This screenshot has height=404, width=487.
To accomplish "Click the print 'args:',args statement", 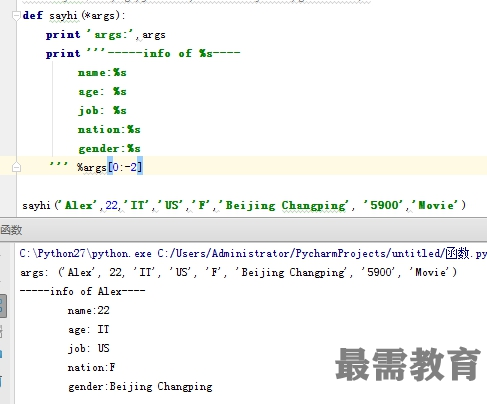I will pyautogui.click(x=105, y=35).
